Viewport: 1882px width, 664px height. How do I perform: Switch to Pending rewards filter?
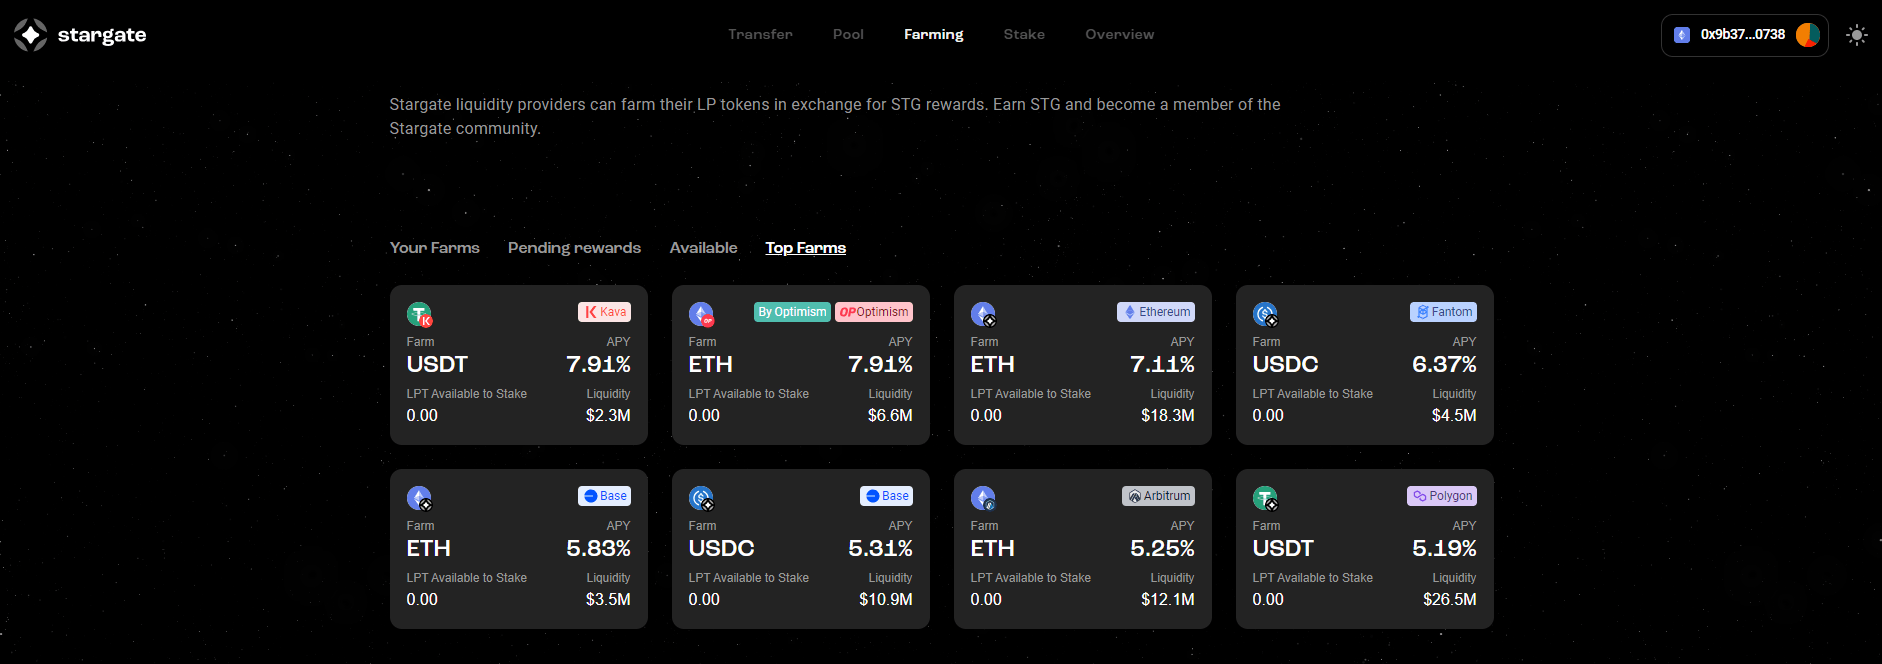click(x=574, y=248)
